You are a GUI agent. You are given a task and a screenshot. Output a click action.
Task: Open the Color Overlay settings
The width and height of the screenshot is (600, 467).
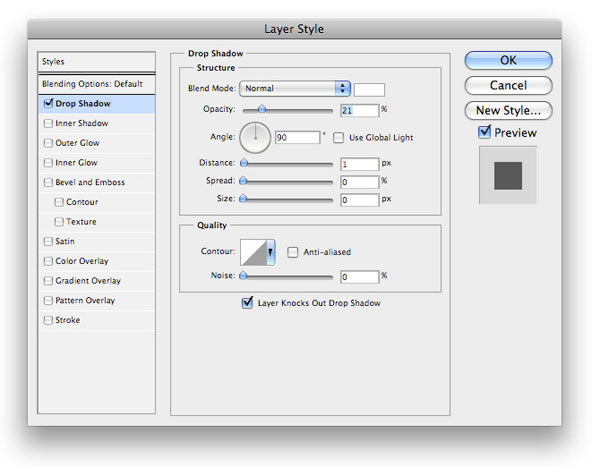(82, 261)
